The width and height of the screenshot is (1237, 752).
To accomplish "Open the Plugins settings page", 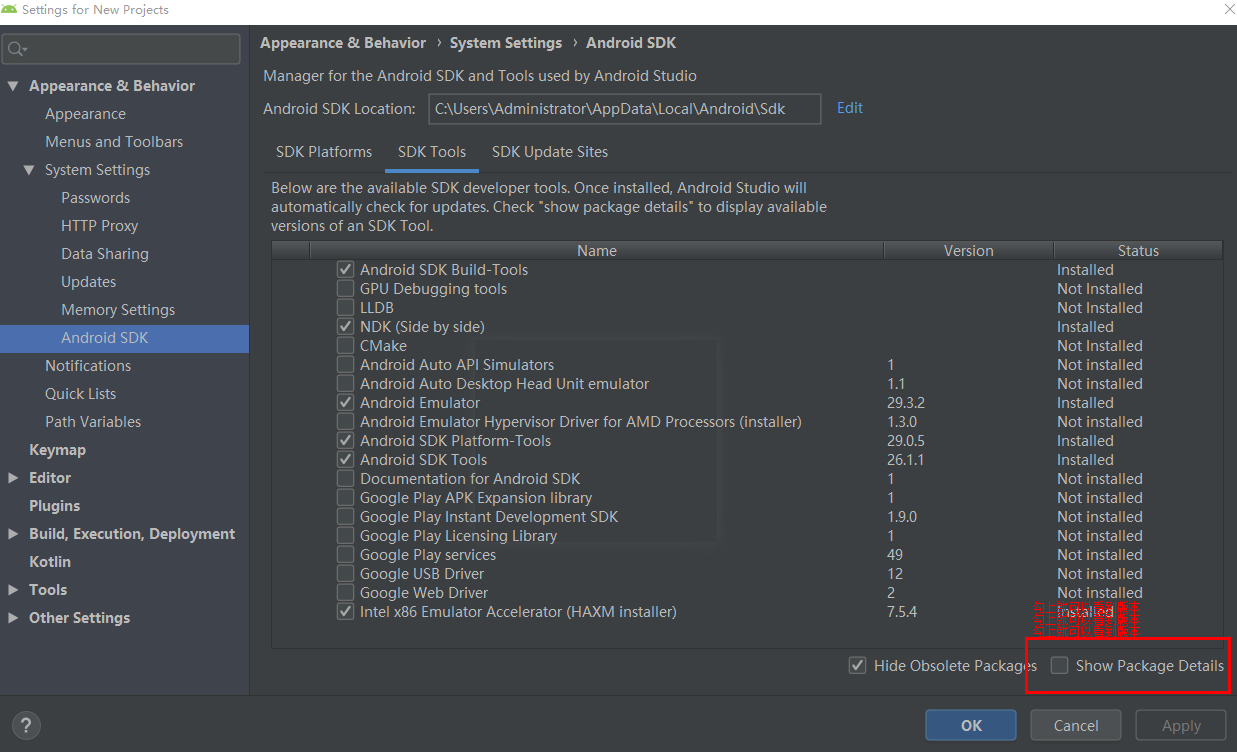I will click(54, 506).
